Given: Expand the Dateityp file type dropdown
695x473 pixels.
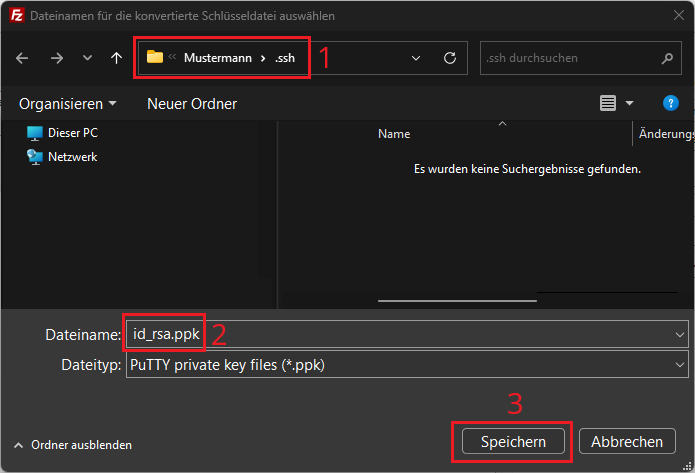Looking at the screenshot, I should coord(680,365).
